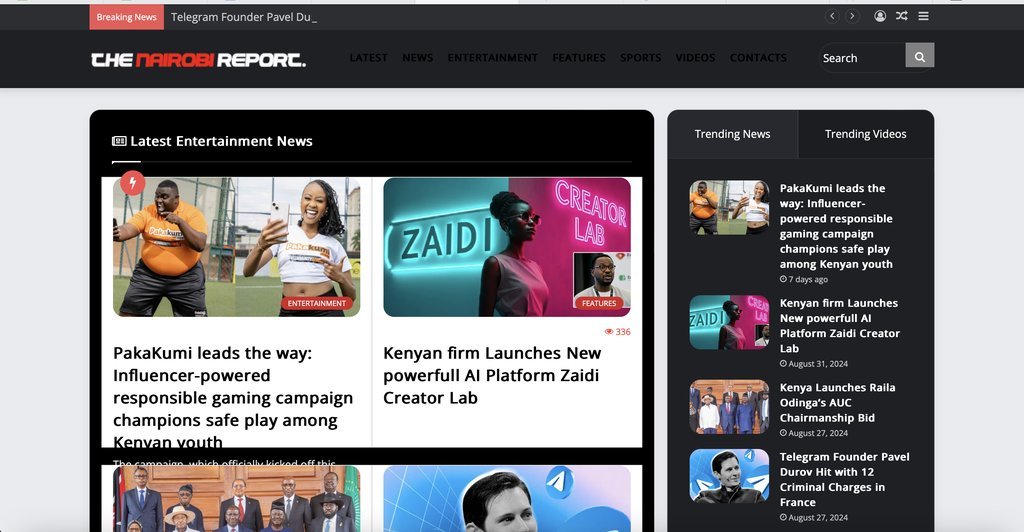Click the newspaper icon beside Latest Entertainment News
This screenshot has width=1024, height=532.
click(119, 141)
